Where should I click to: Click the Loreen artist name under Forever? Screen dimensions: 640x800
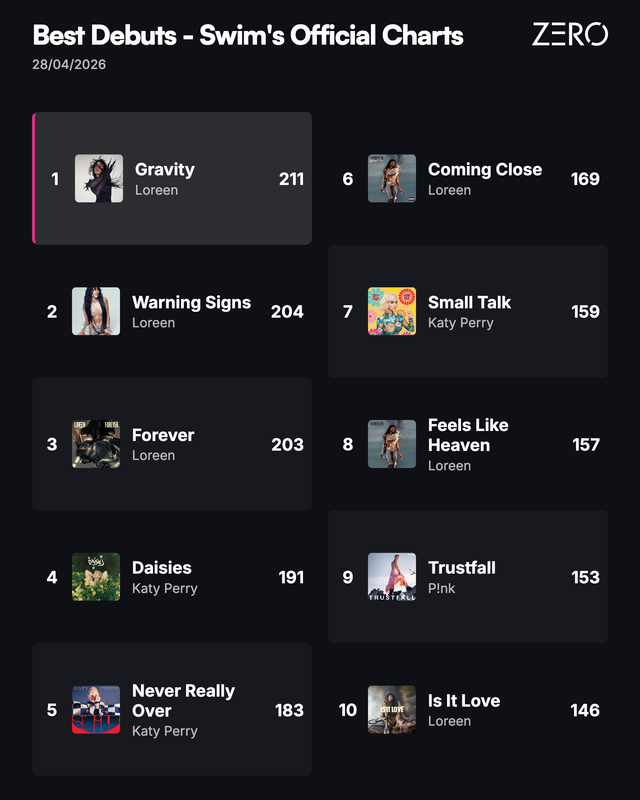(x=154, y=455)
